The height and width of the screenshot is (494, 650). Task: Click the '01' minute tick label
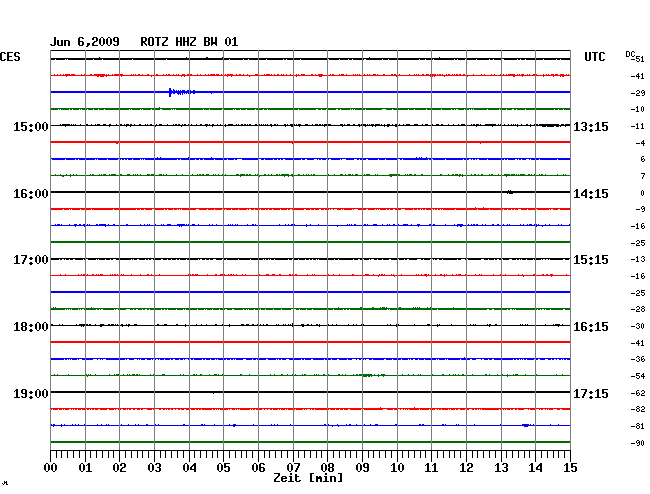pos(85,468)
